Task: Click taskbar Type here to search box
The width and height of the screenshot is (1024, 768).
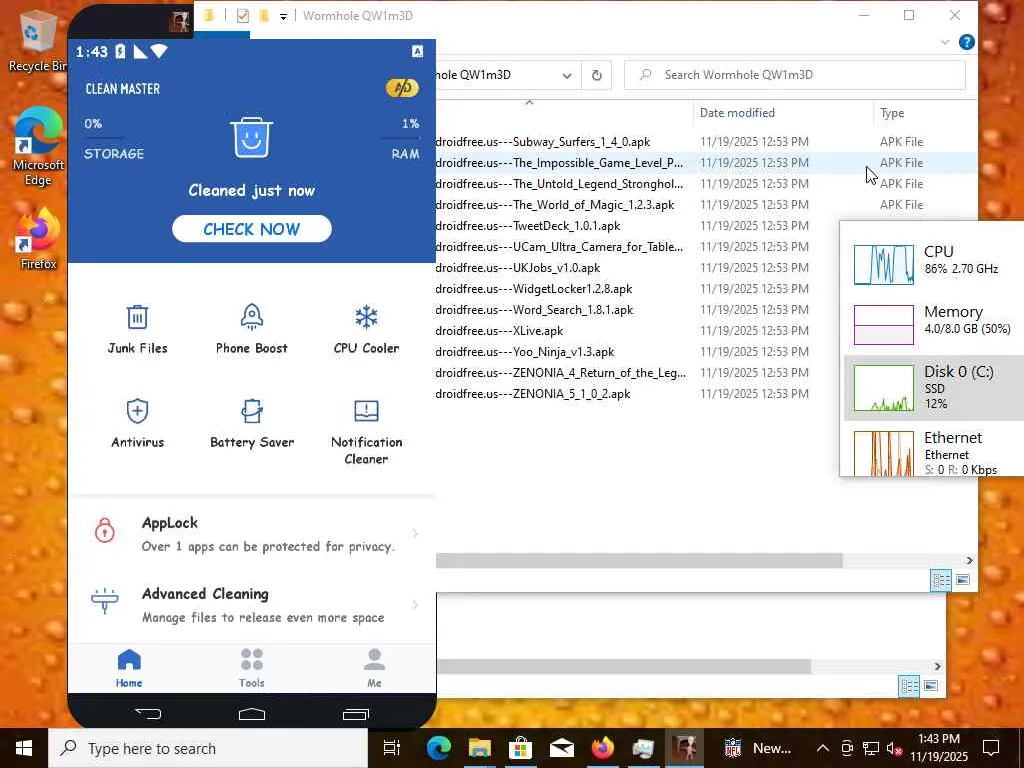Action: 208,748
